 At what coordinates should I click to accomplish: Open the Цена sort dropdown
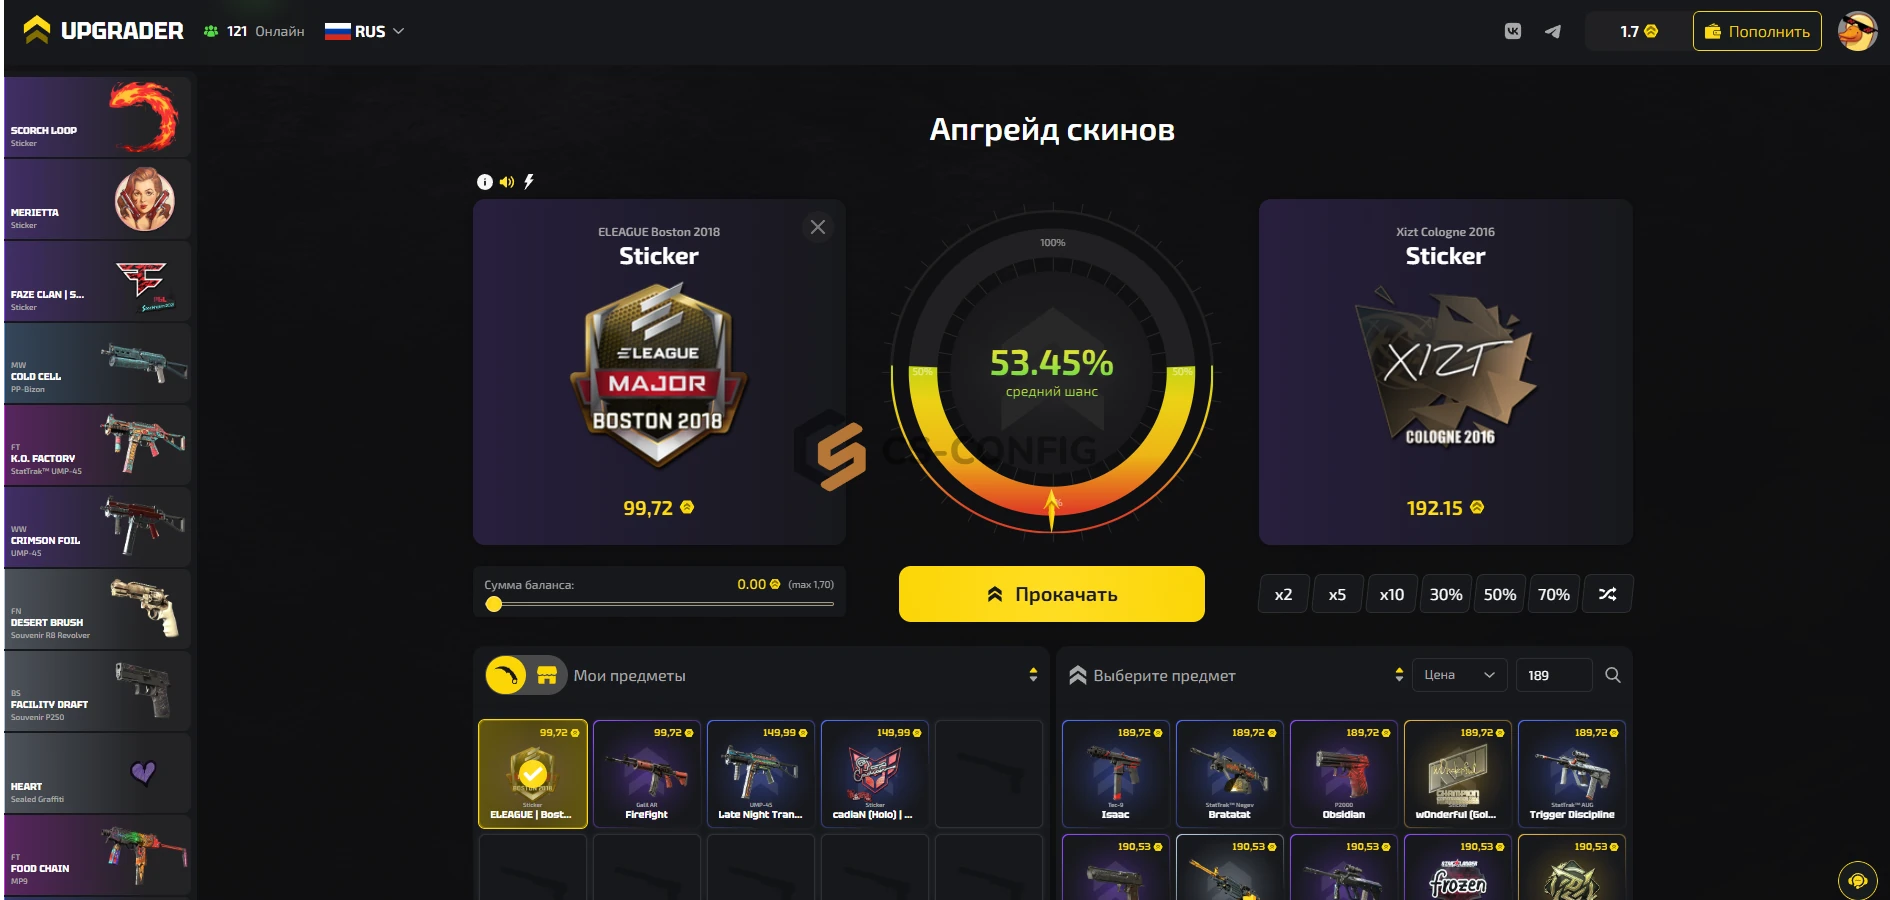click(1460, 675)
